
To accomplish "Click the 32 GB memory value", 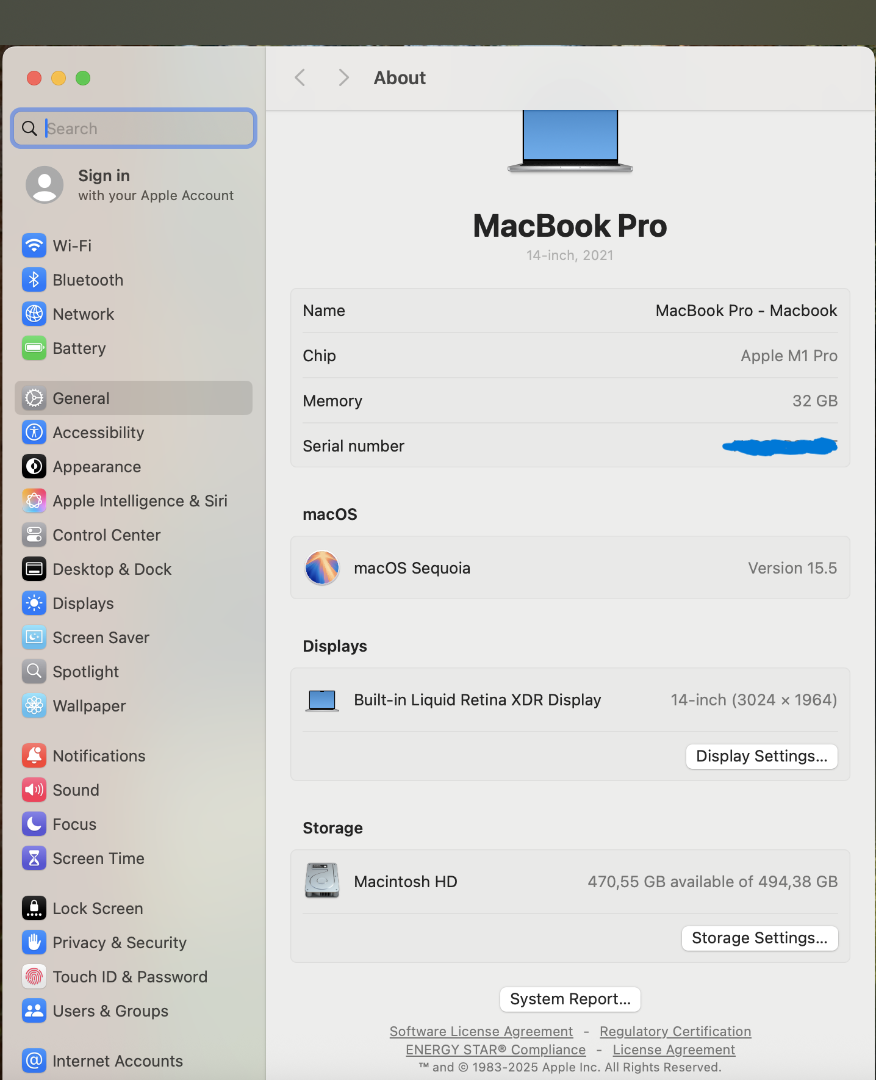I will click(815, 401).
